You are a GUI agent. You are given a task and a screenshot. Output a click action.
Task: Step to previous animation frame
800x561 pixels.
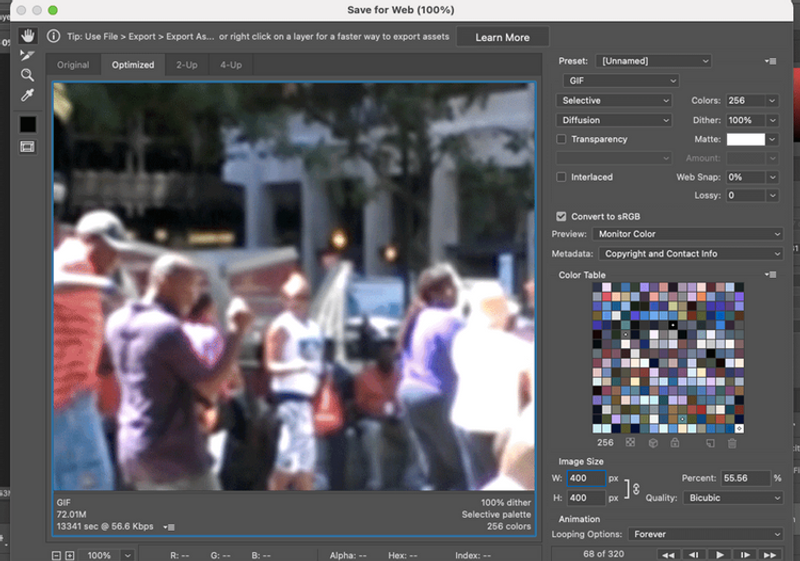point(694,555)
